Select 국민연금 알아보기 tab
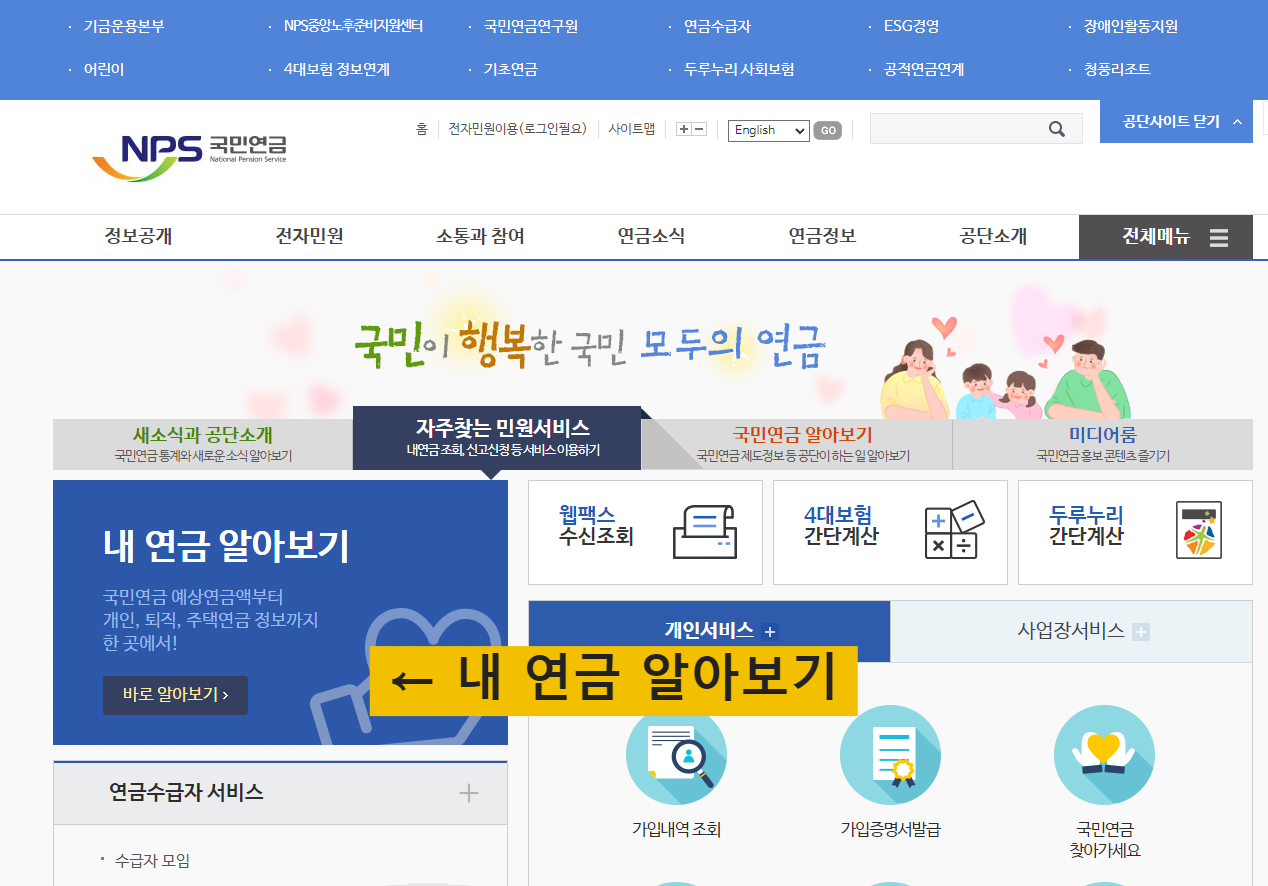 point(803,444)
